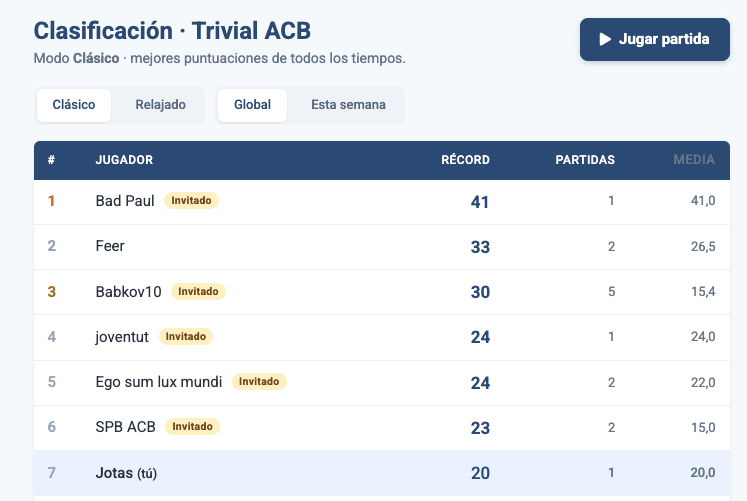Screen dimensions: 747x501
Task: Click the Invitado badge next to SPB ACB
Action: [x=192, y=427]
